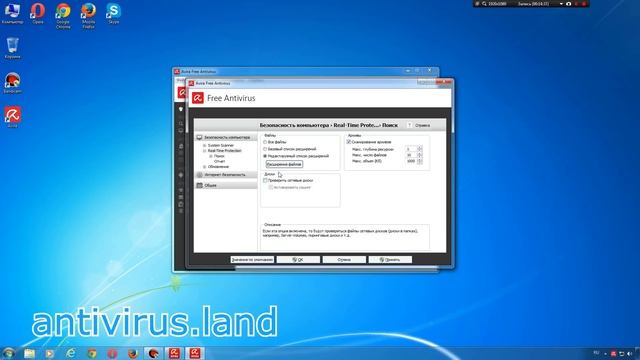Click the search icon in background Avira sidebar

[x=181, y=123]
